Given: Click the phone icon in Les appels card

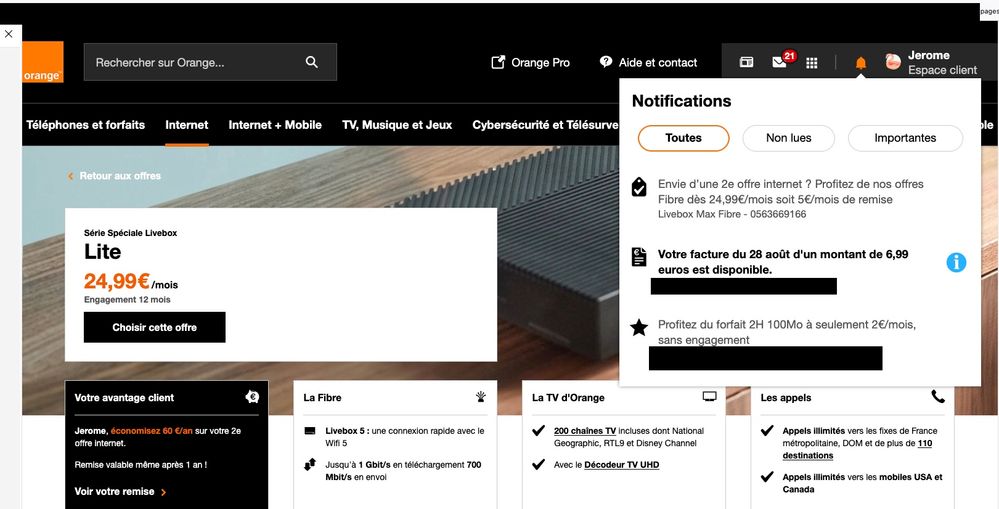Looking at the screenshot, I should 938,397.
